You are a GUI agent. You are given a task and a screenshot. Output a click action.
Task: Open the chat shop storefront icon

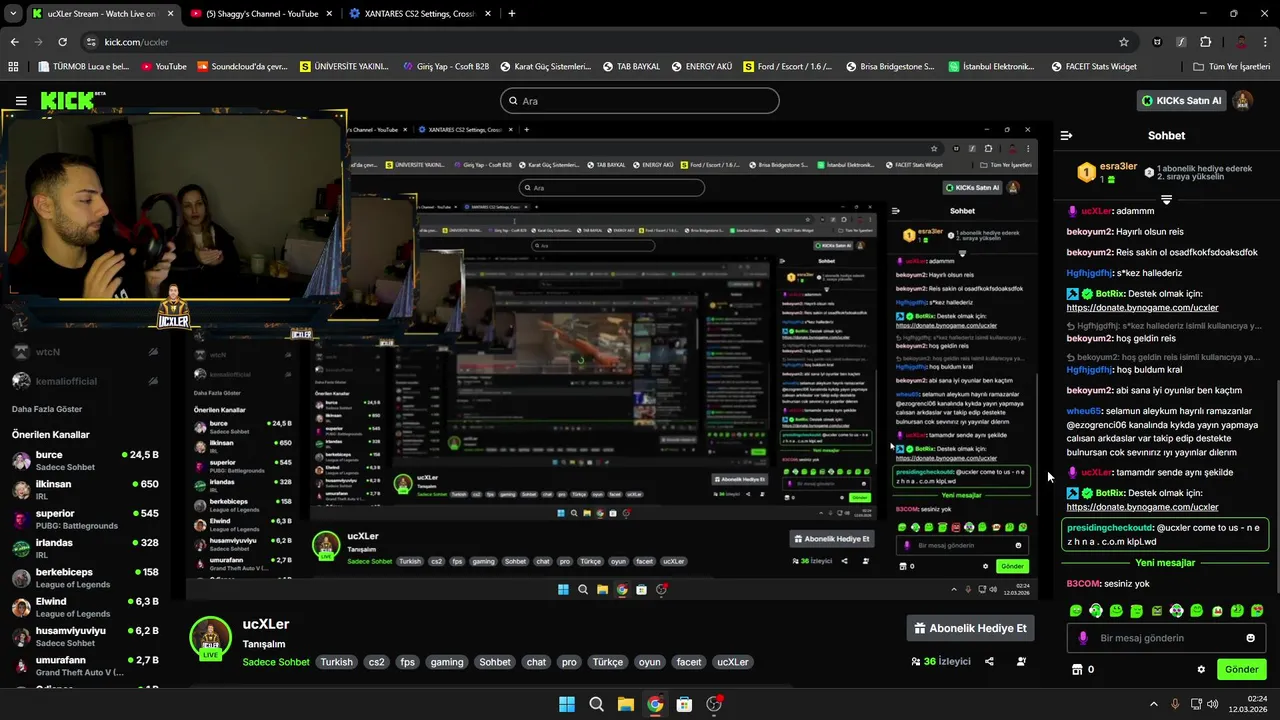pyautogui.click(x=1077, y=669)
